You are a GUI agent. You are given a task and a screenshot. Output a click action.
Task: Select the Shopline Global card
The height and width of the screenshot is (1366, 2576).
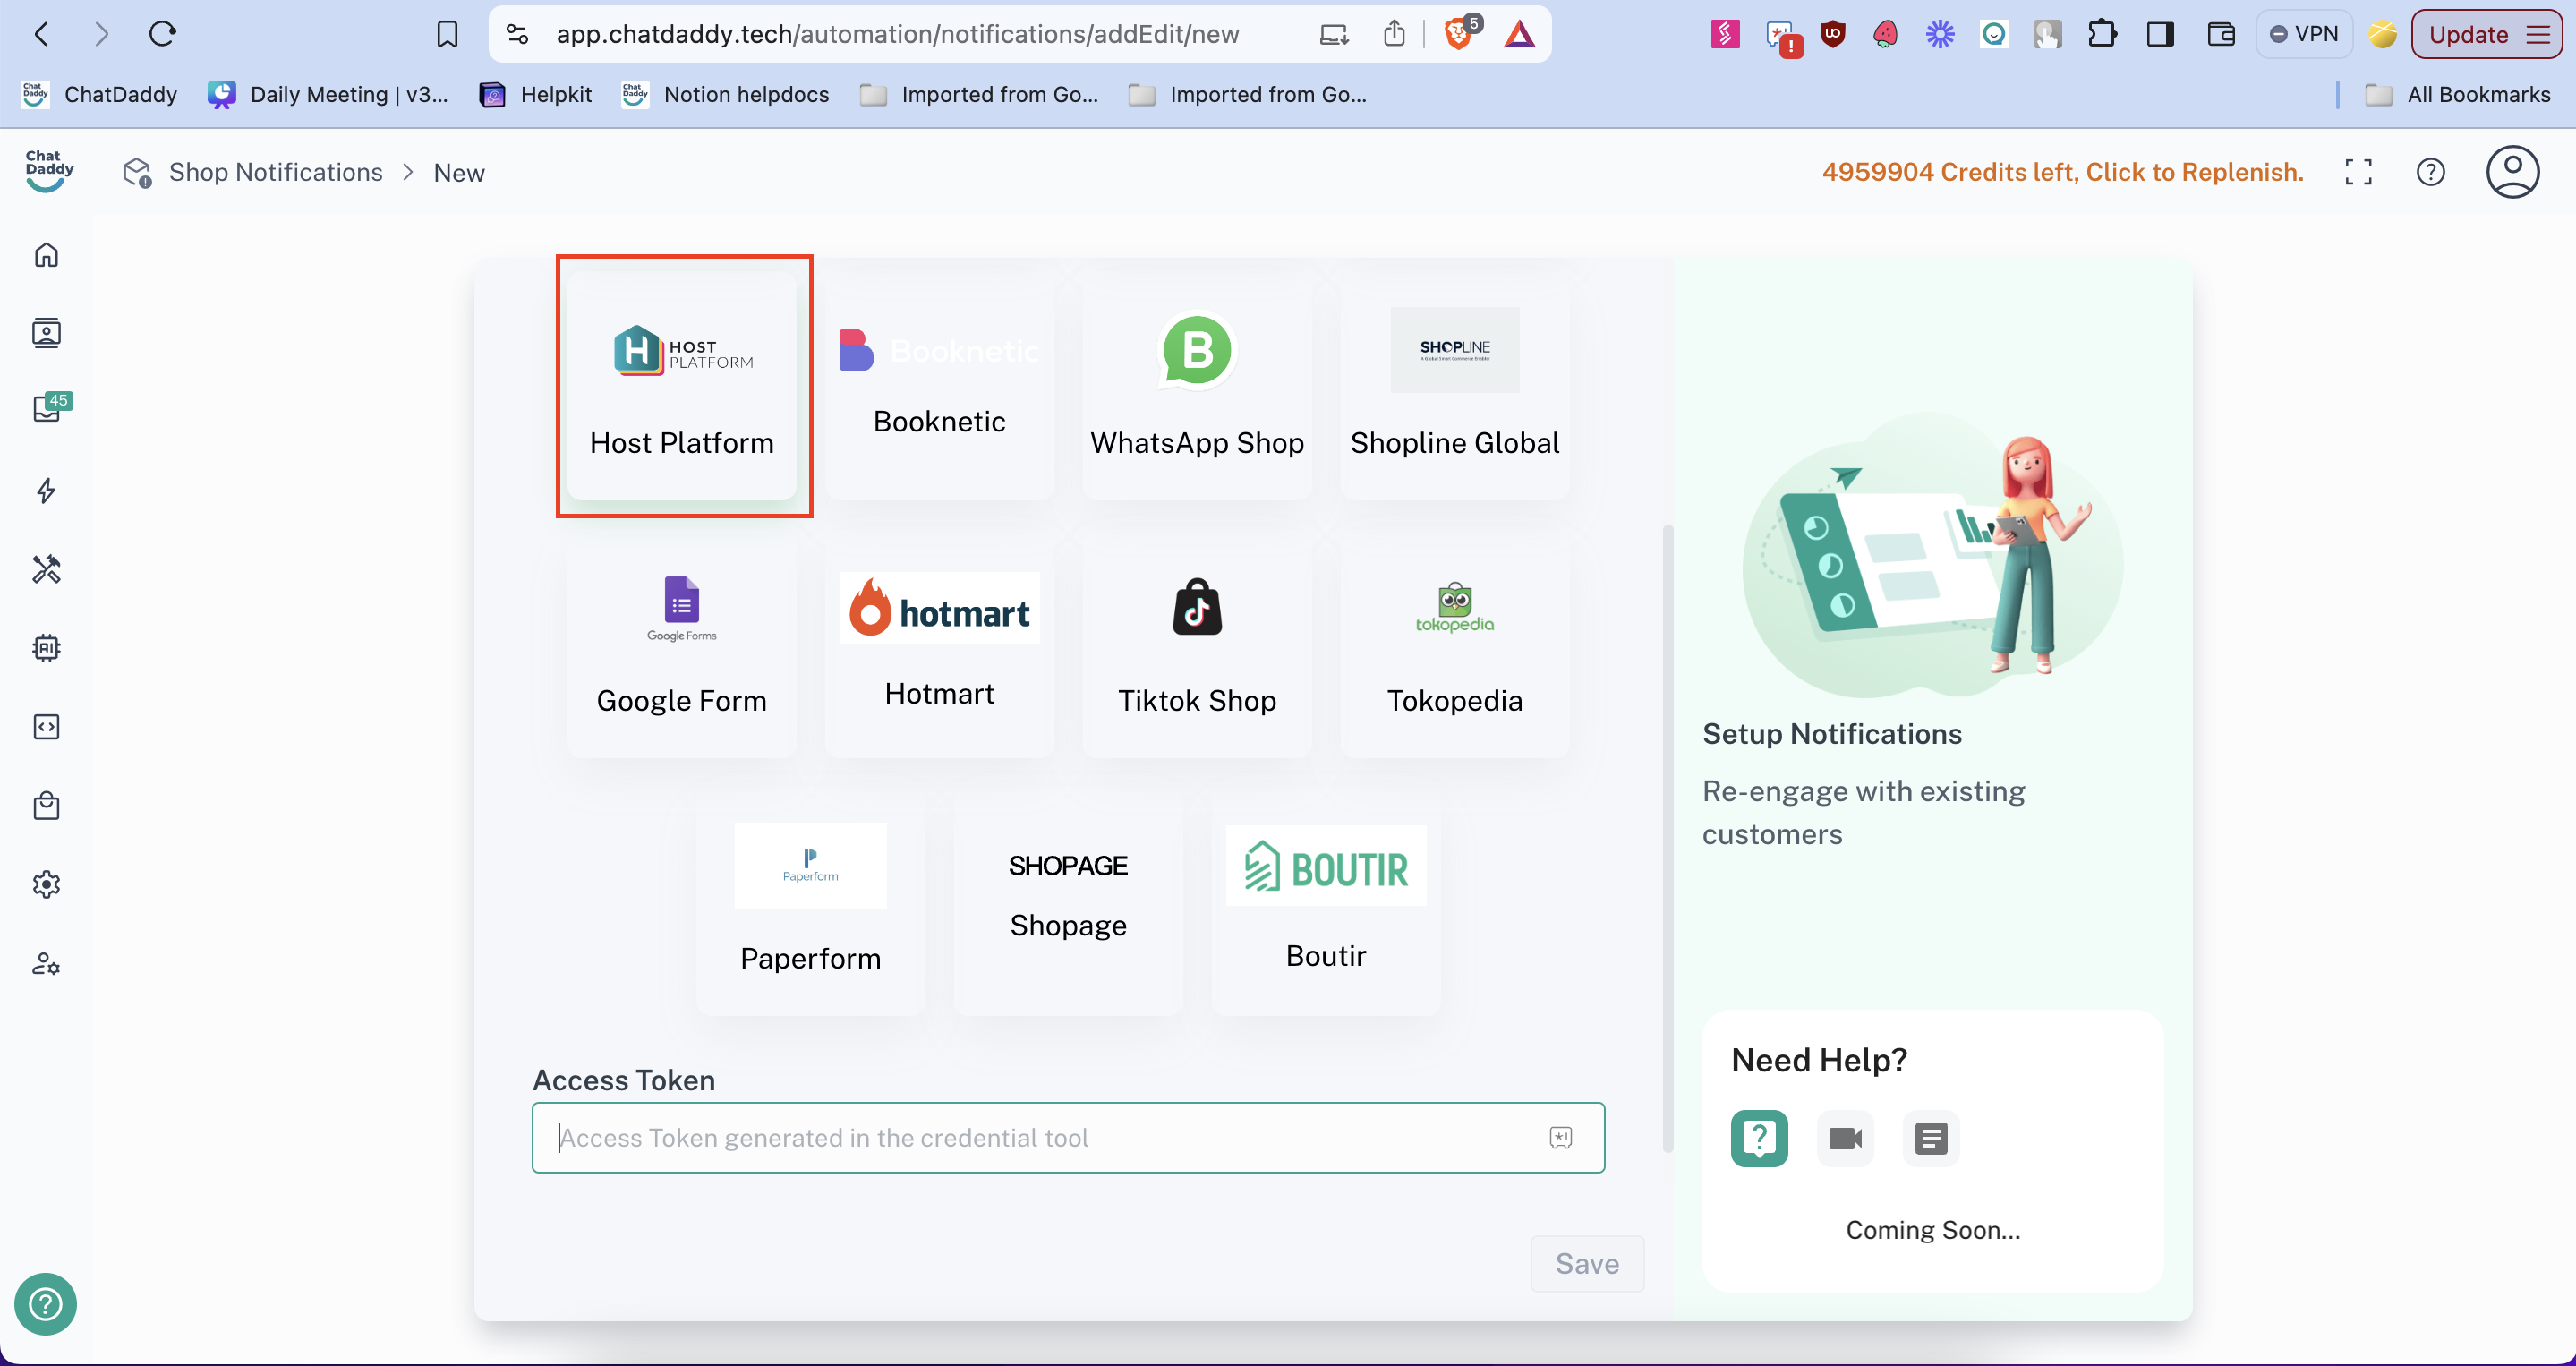[1454, 386]
